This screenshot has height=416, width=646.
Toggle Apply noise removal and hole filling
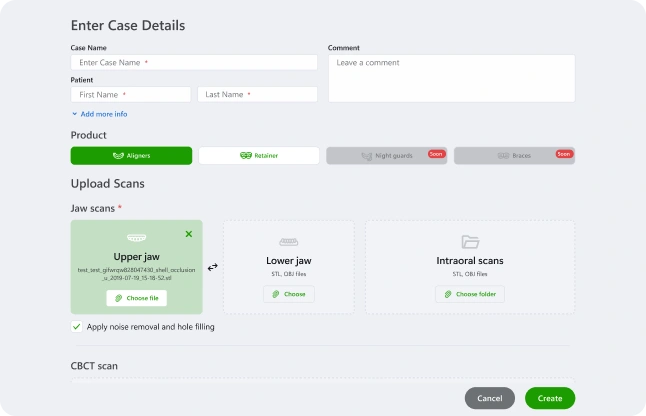point(77,326)
